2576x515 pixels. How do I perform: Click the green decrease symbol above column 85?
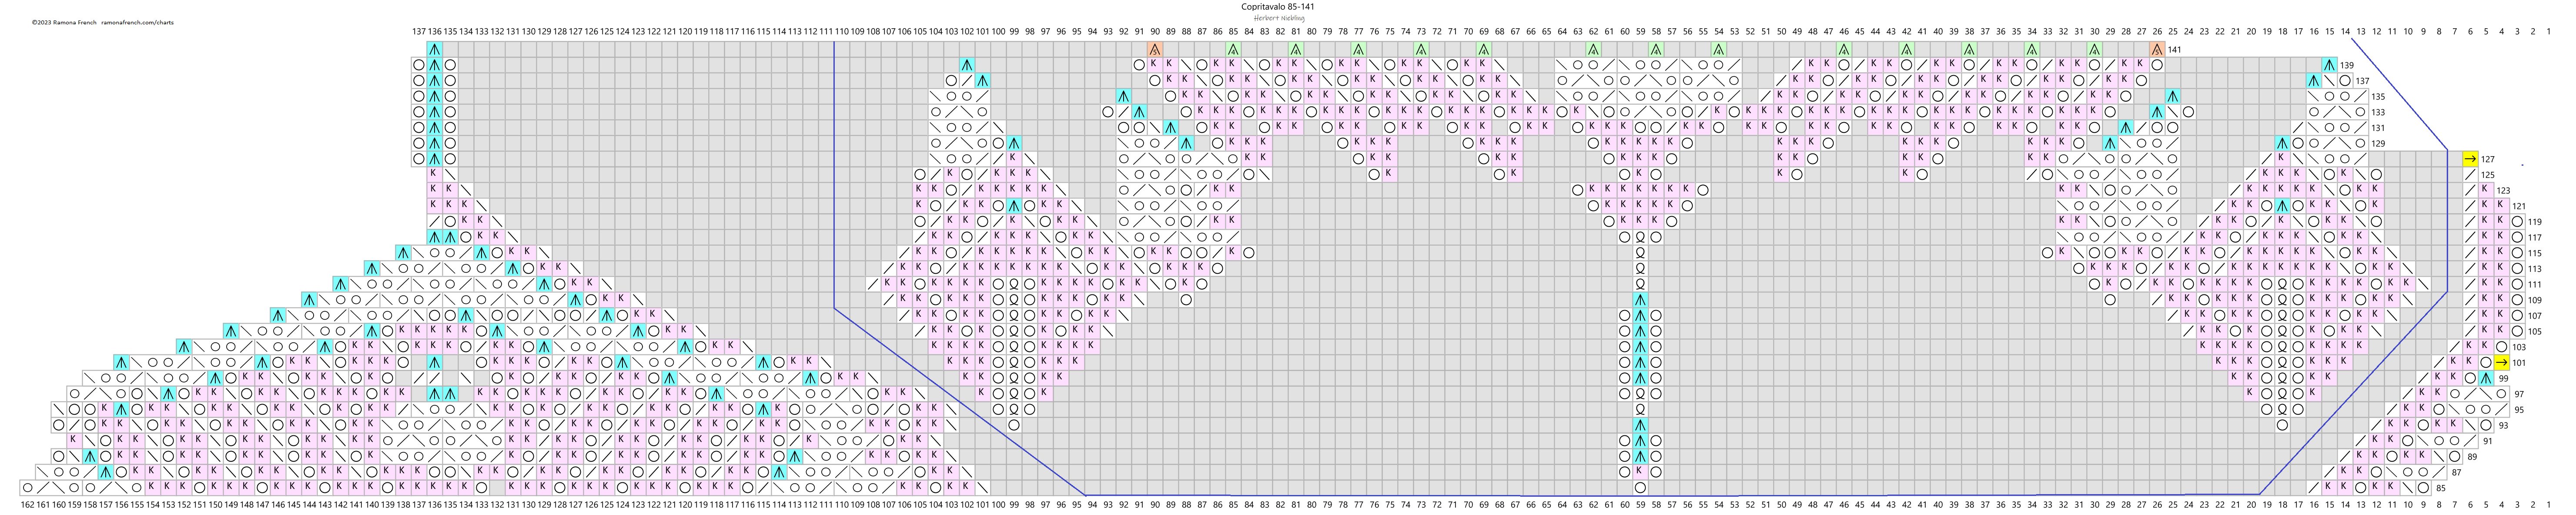(x=1233, y=49)
